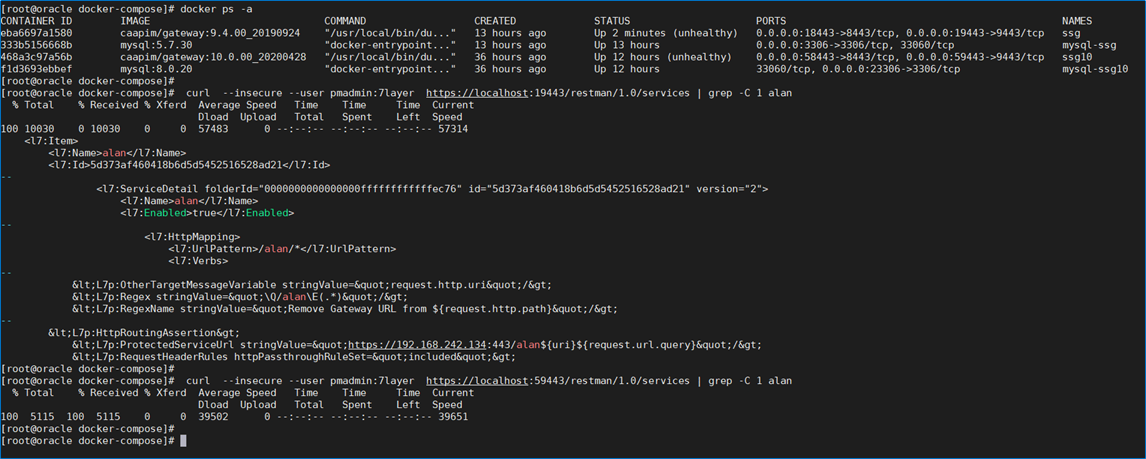Click container ID 333b5156668b
1146x459 pixels.
tap(37, 45)
